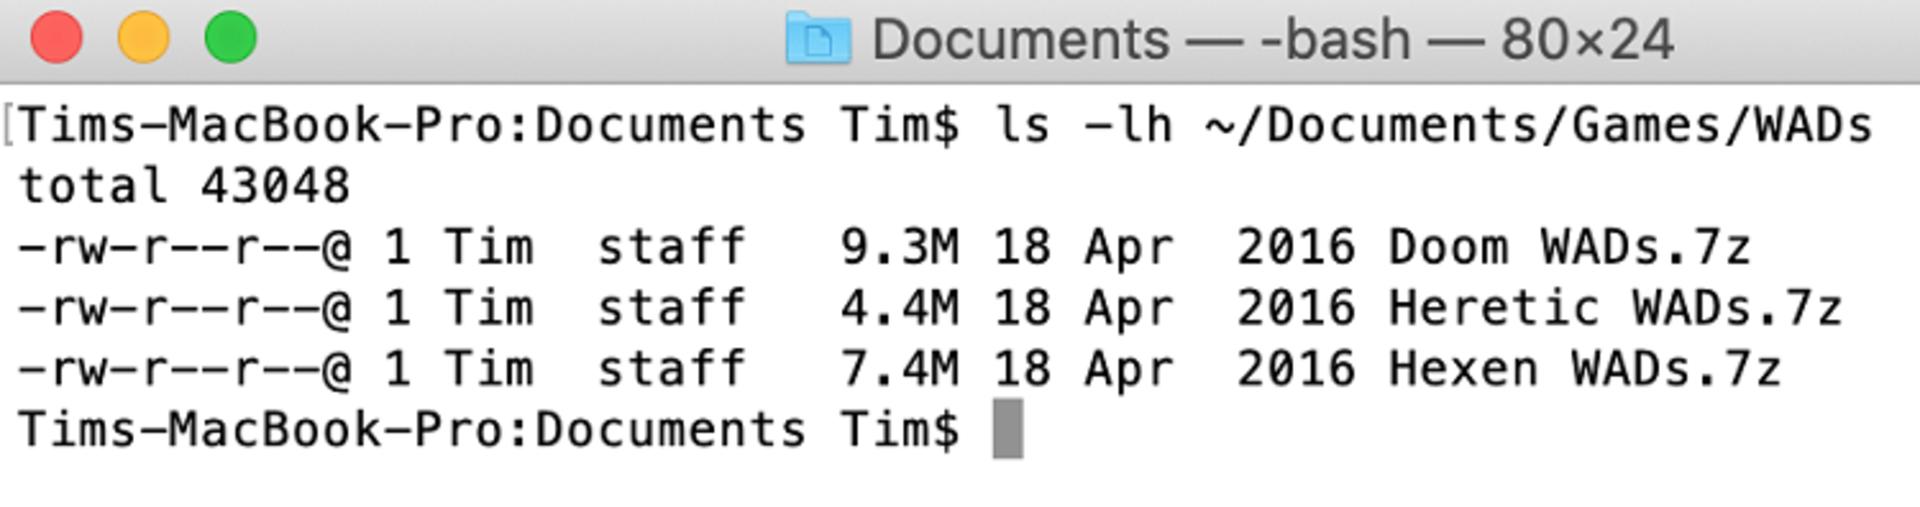The width and height of the screenshot is (1920, 507).
Task: Click the 'Hexen WADs.7z' filename
Action: pos(1585,368)
